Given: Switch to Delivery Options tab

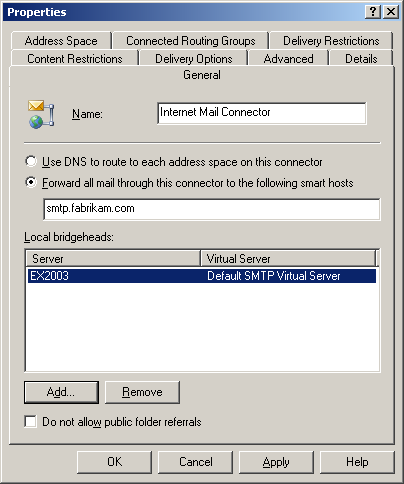Looking at the screenshot, I should 194,59.
